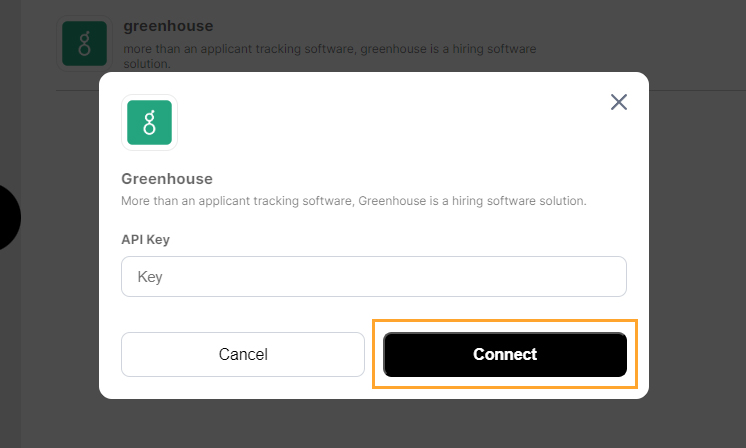Click the dimmed overlay right of the dialog

(x=697, y=238)
